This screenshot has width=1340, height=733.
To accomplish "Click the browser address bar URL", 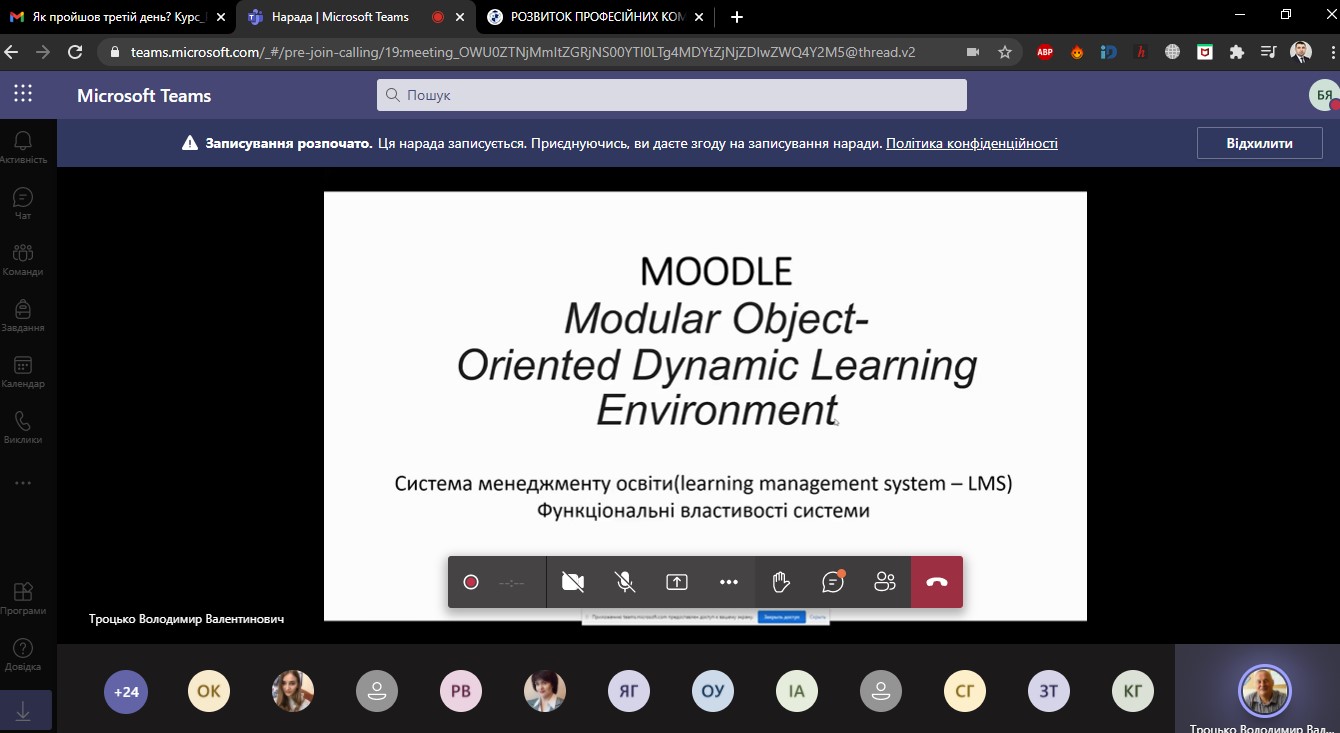I will (x=523, y=52).
